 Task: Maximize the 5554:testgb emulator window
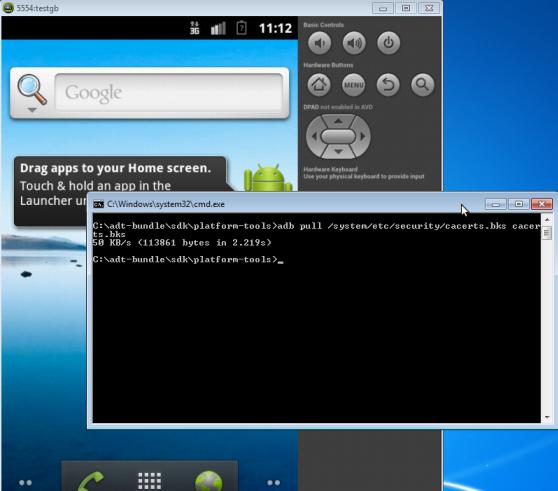[x=406, y=8]
